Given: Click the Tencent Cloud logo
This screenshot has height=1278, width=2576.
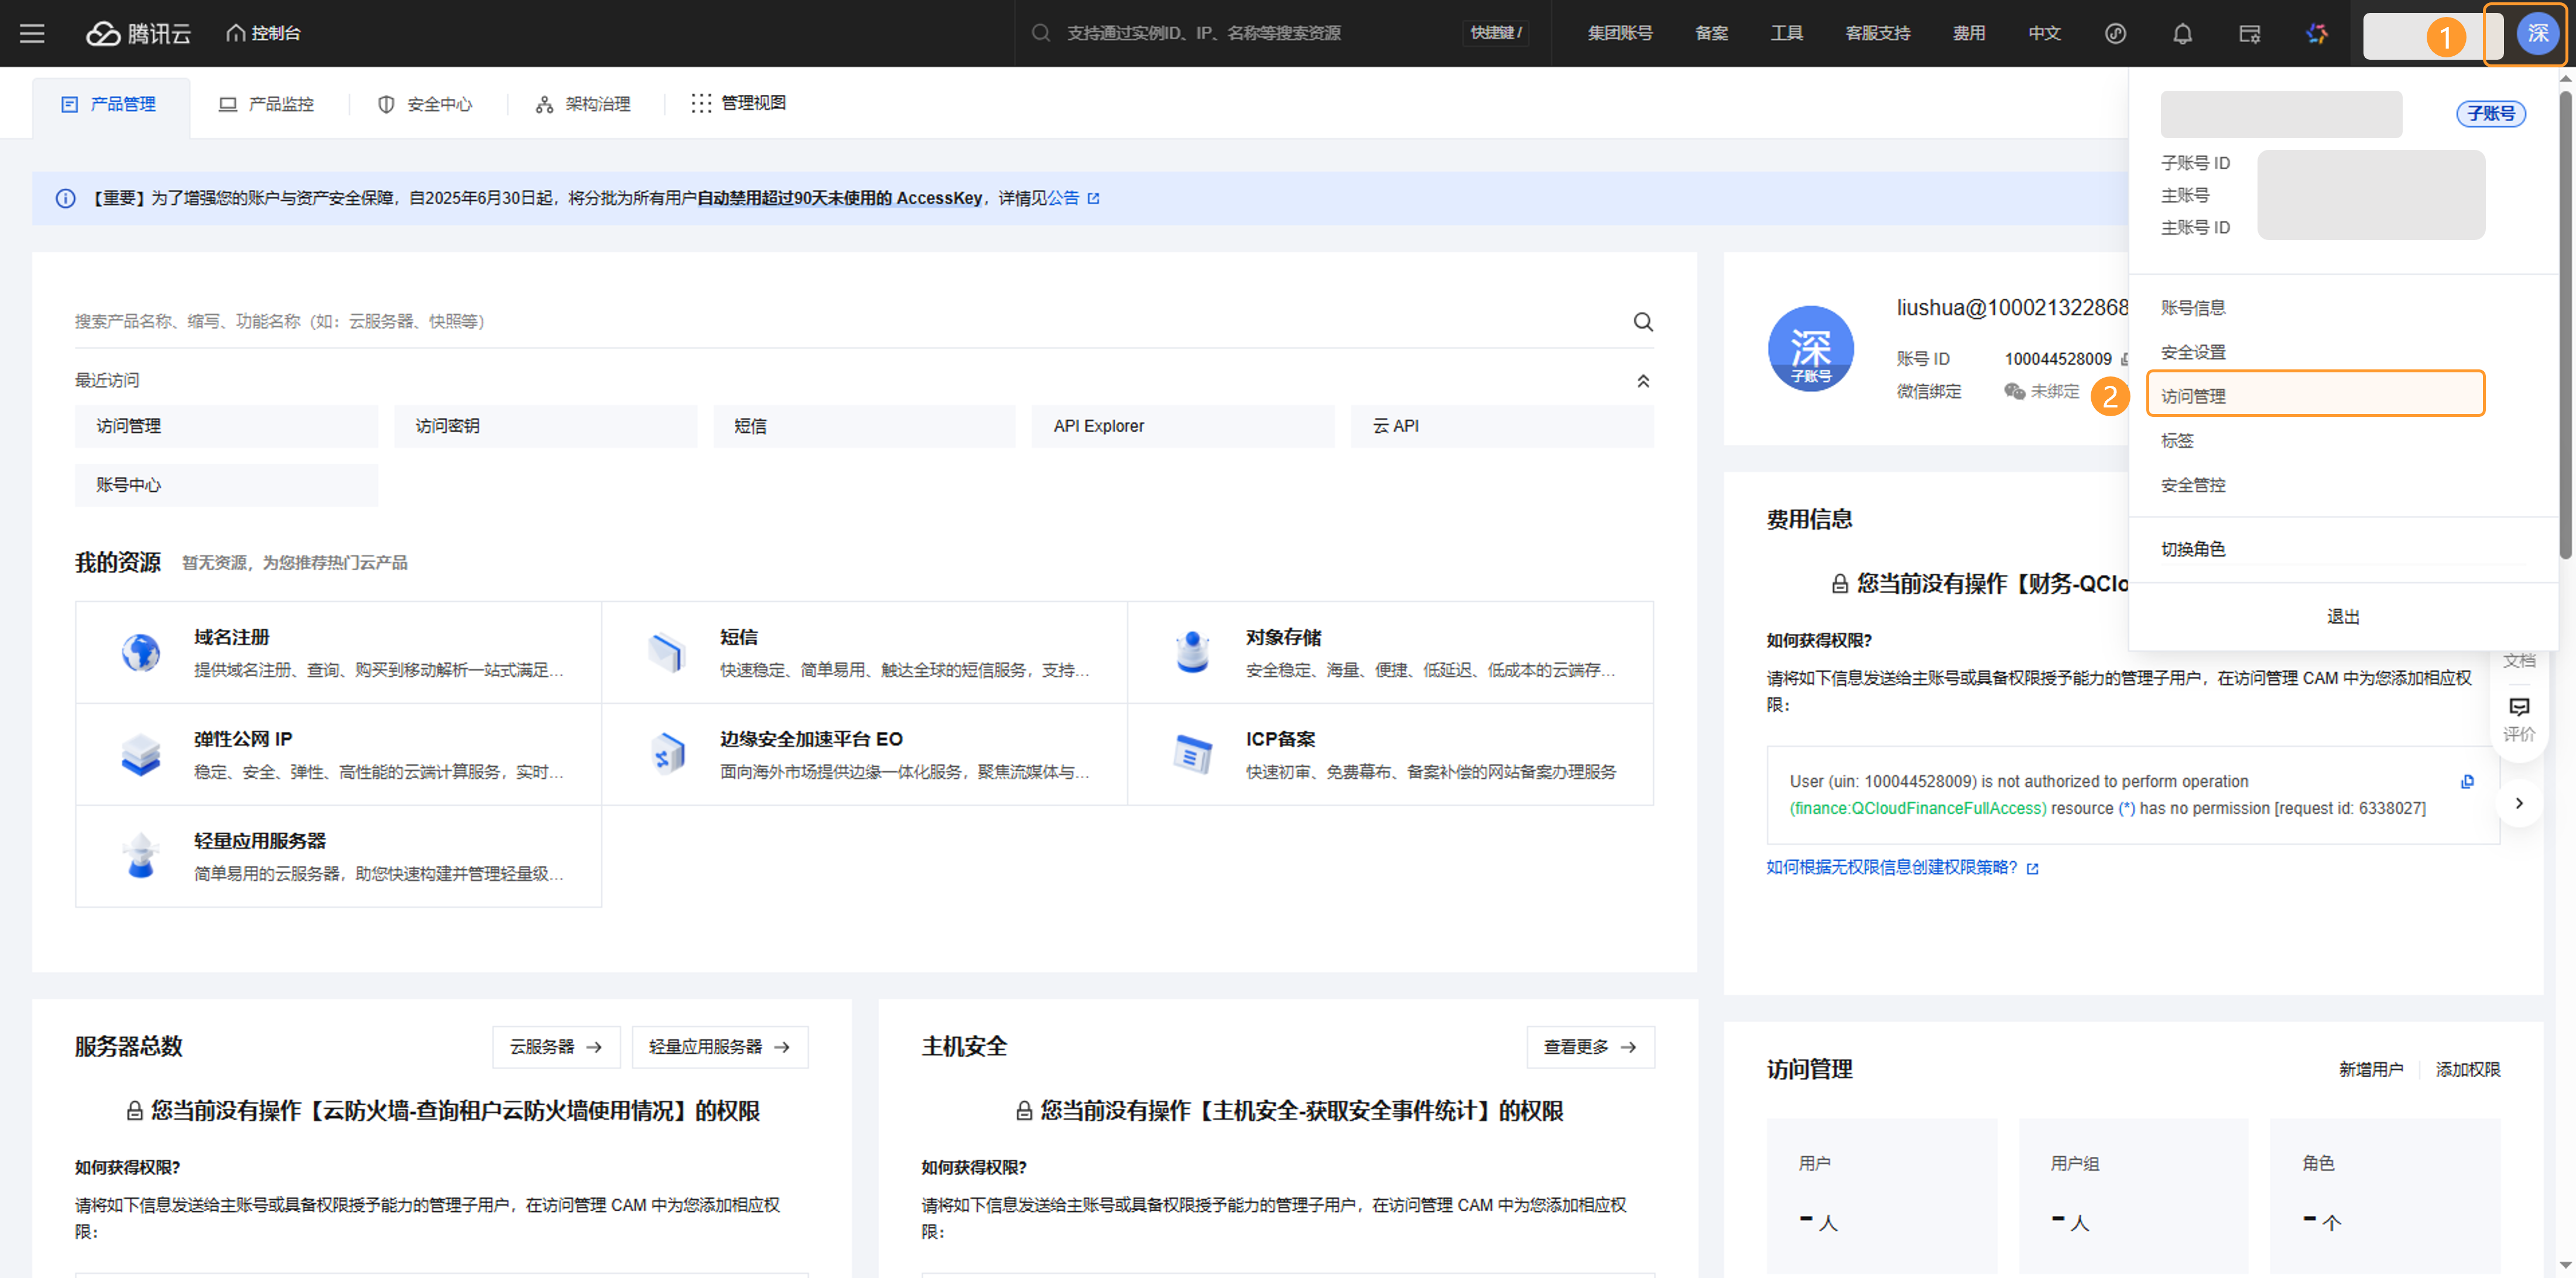Looking at the screenshot, I should coord(138,33).
